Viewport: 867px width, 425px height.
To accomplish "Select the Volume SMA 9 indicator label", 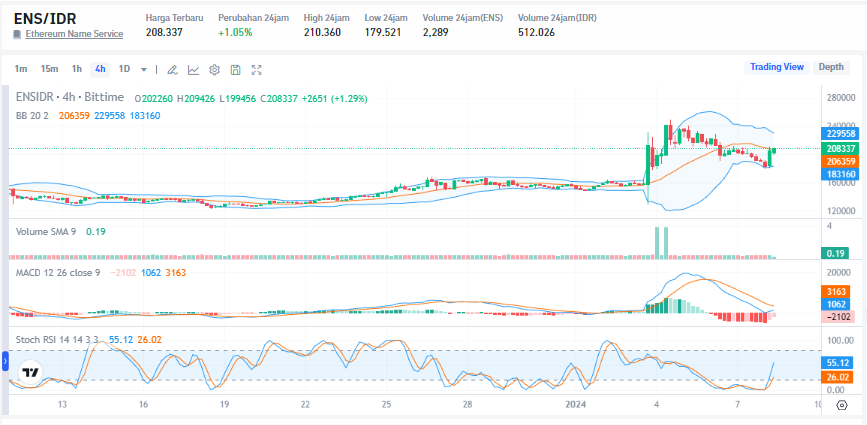I will (x=46, y=232).
